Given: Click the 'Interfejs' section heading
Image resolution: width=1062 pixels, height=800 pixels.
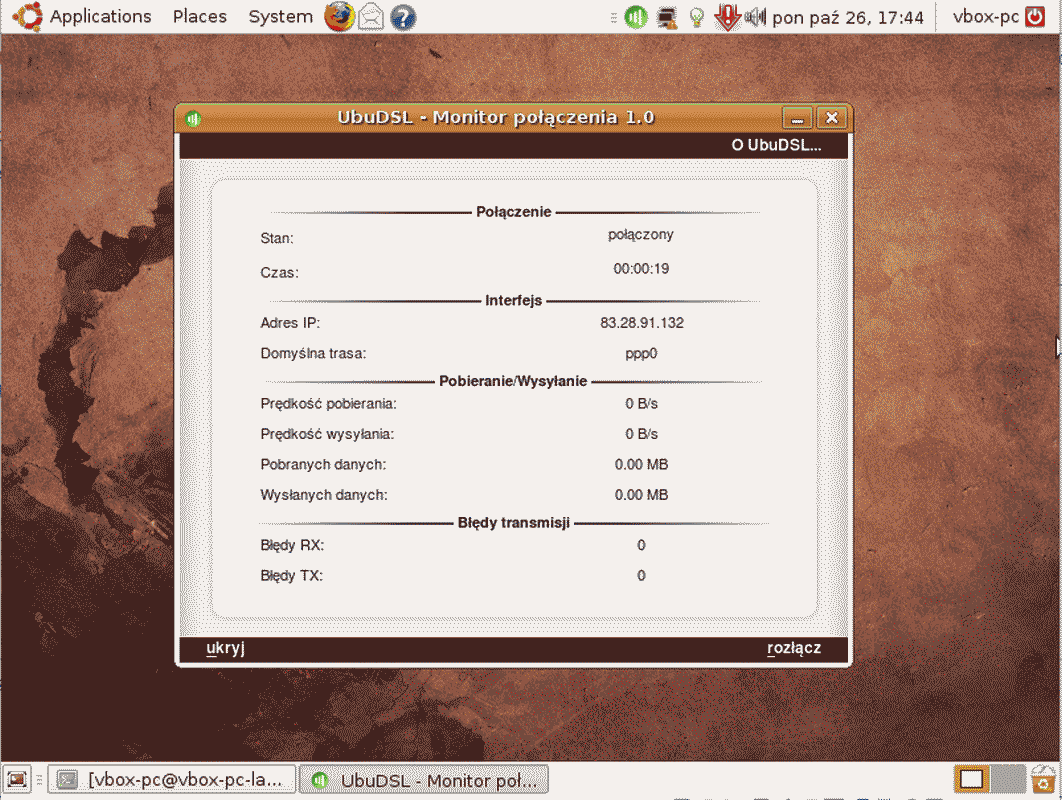Looking at the screenshot, I should (513, 300).
